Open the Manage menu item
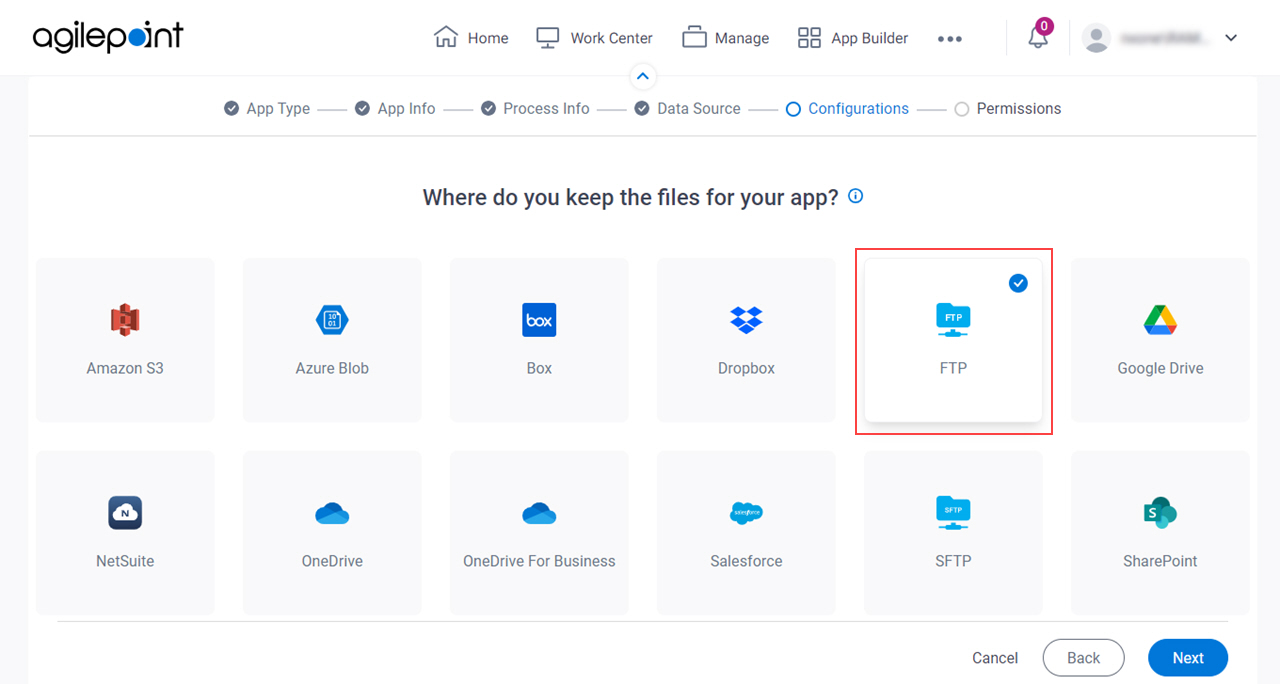Viewport: 1280px width, 684px height. pyautogui.click(x=726, y=38)
